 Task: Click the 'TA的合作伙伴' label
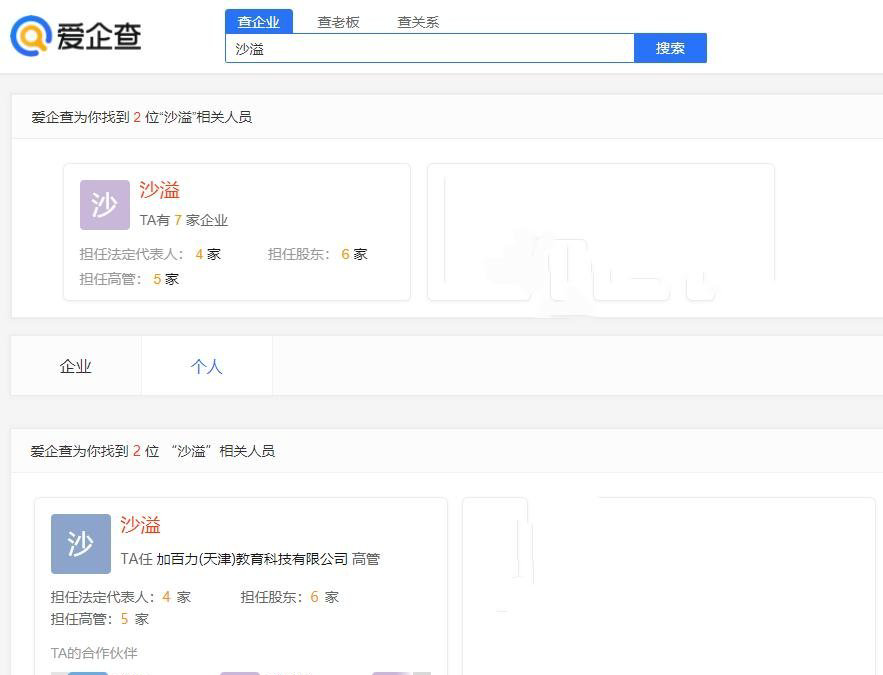[x=94, y=653]
